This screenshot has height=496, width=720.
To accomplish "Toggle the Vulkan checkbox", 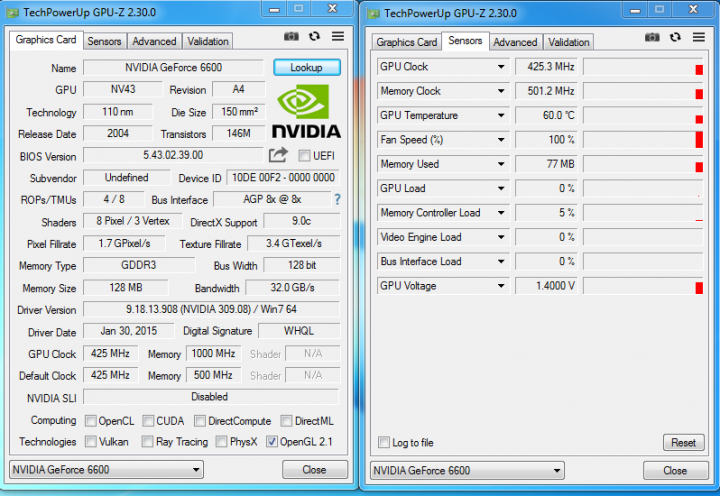I will 91,441.
